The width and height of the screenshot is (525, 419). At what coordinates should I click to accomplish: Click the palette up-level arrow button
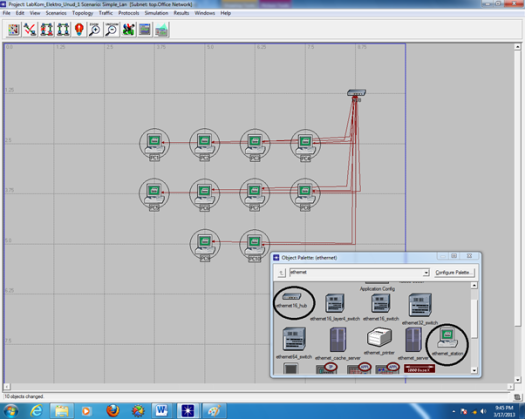tap(282, 273)
